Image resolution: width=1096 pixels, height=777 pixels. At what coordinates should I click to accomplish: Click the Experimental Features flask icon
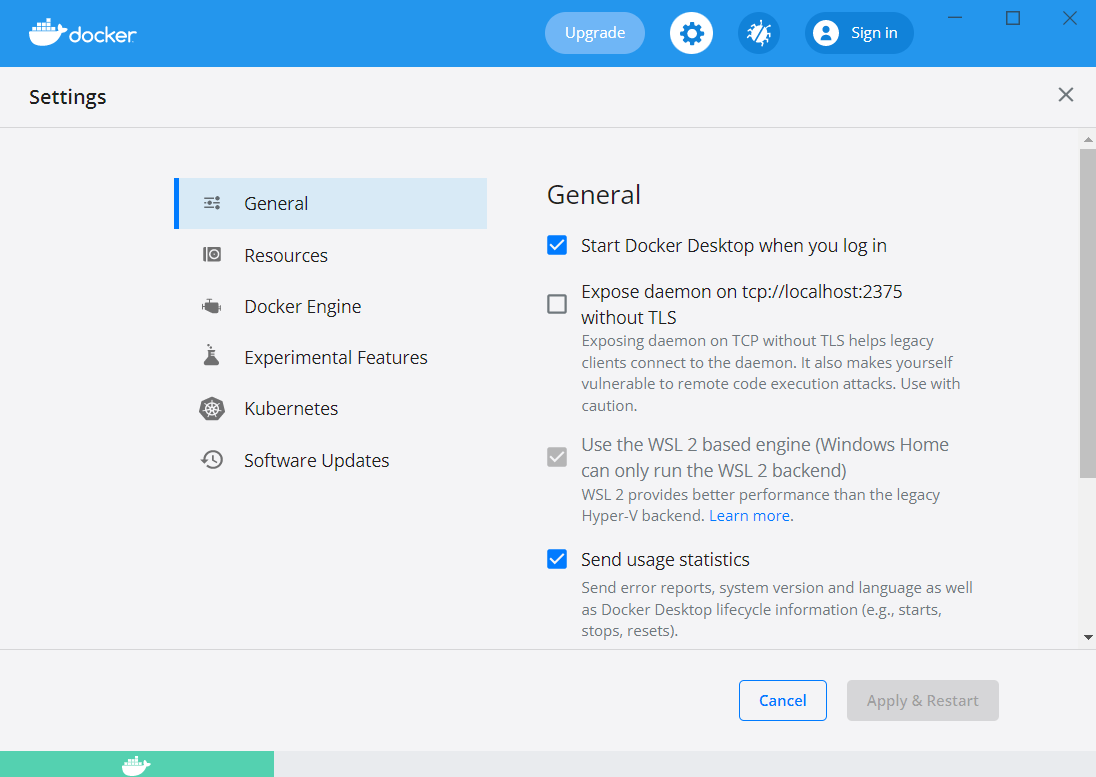[x=211, y=356]
